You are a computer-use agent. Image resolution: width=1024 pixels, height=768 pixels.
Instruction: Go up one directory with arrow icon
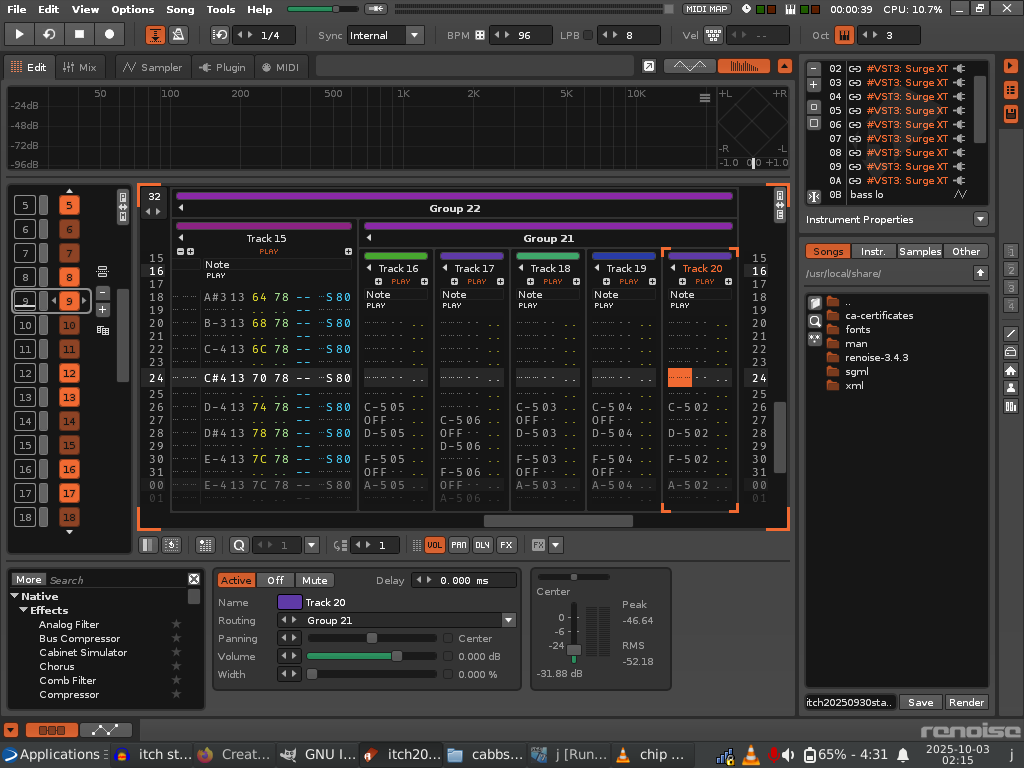coord(980,273)
